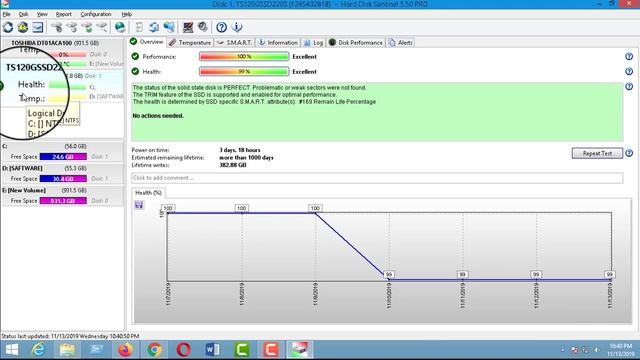The width and height of the screenshot is (640, 360).
Task: Select the C: (56.0 GB) volume header
Action: point(44,146)
